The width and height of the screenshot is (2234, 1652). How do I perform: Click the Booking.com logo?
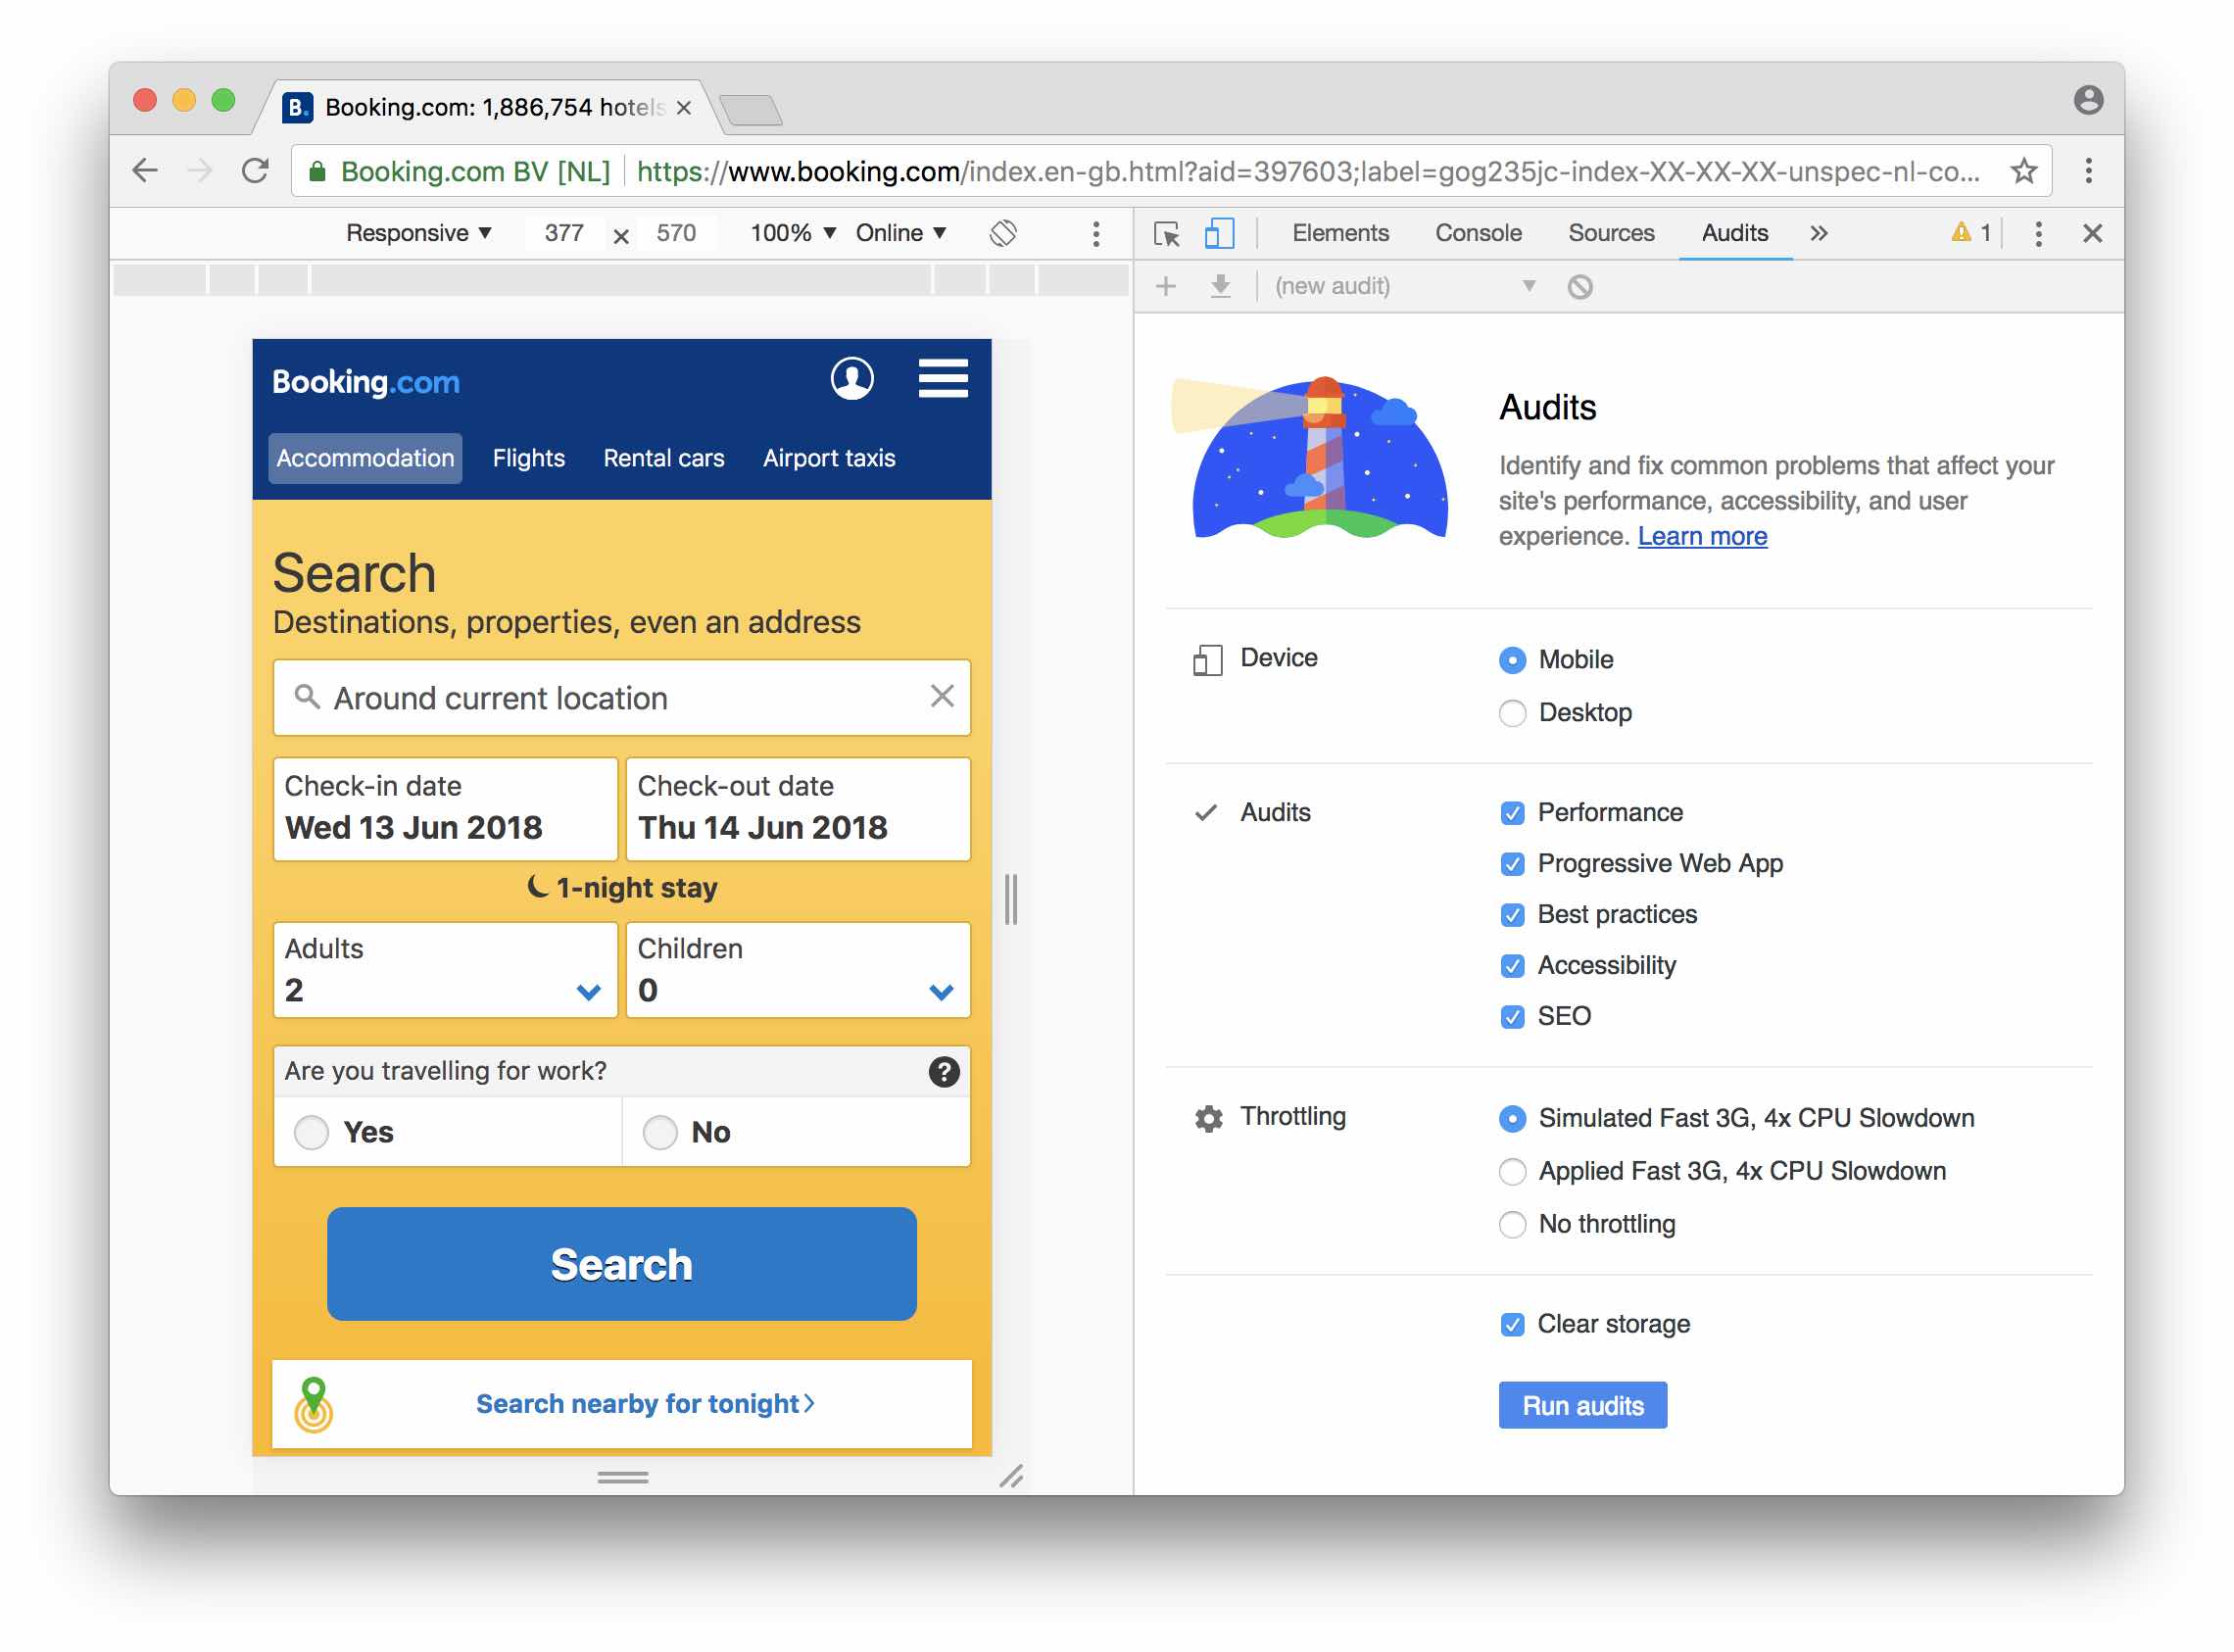click(x=366, y=382)
